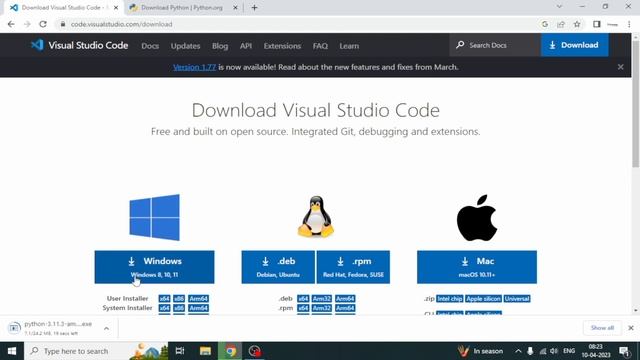Close the Download Python tab
This screenshot has width=640, height=360.
pyautogui.click(x=235, y=7)
